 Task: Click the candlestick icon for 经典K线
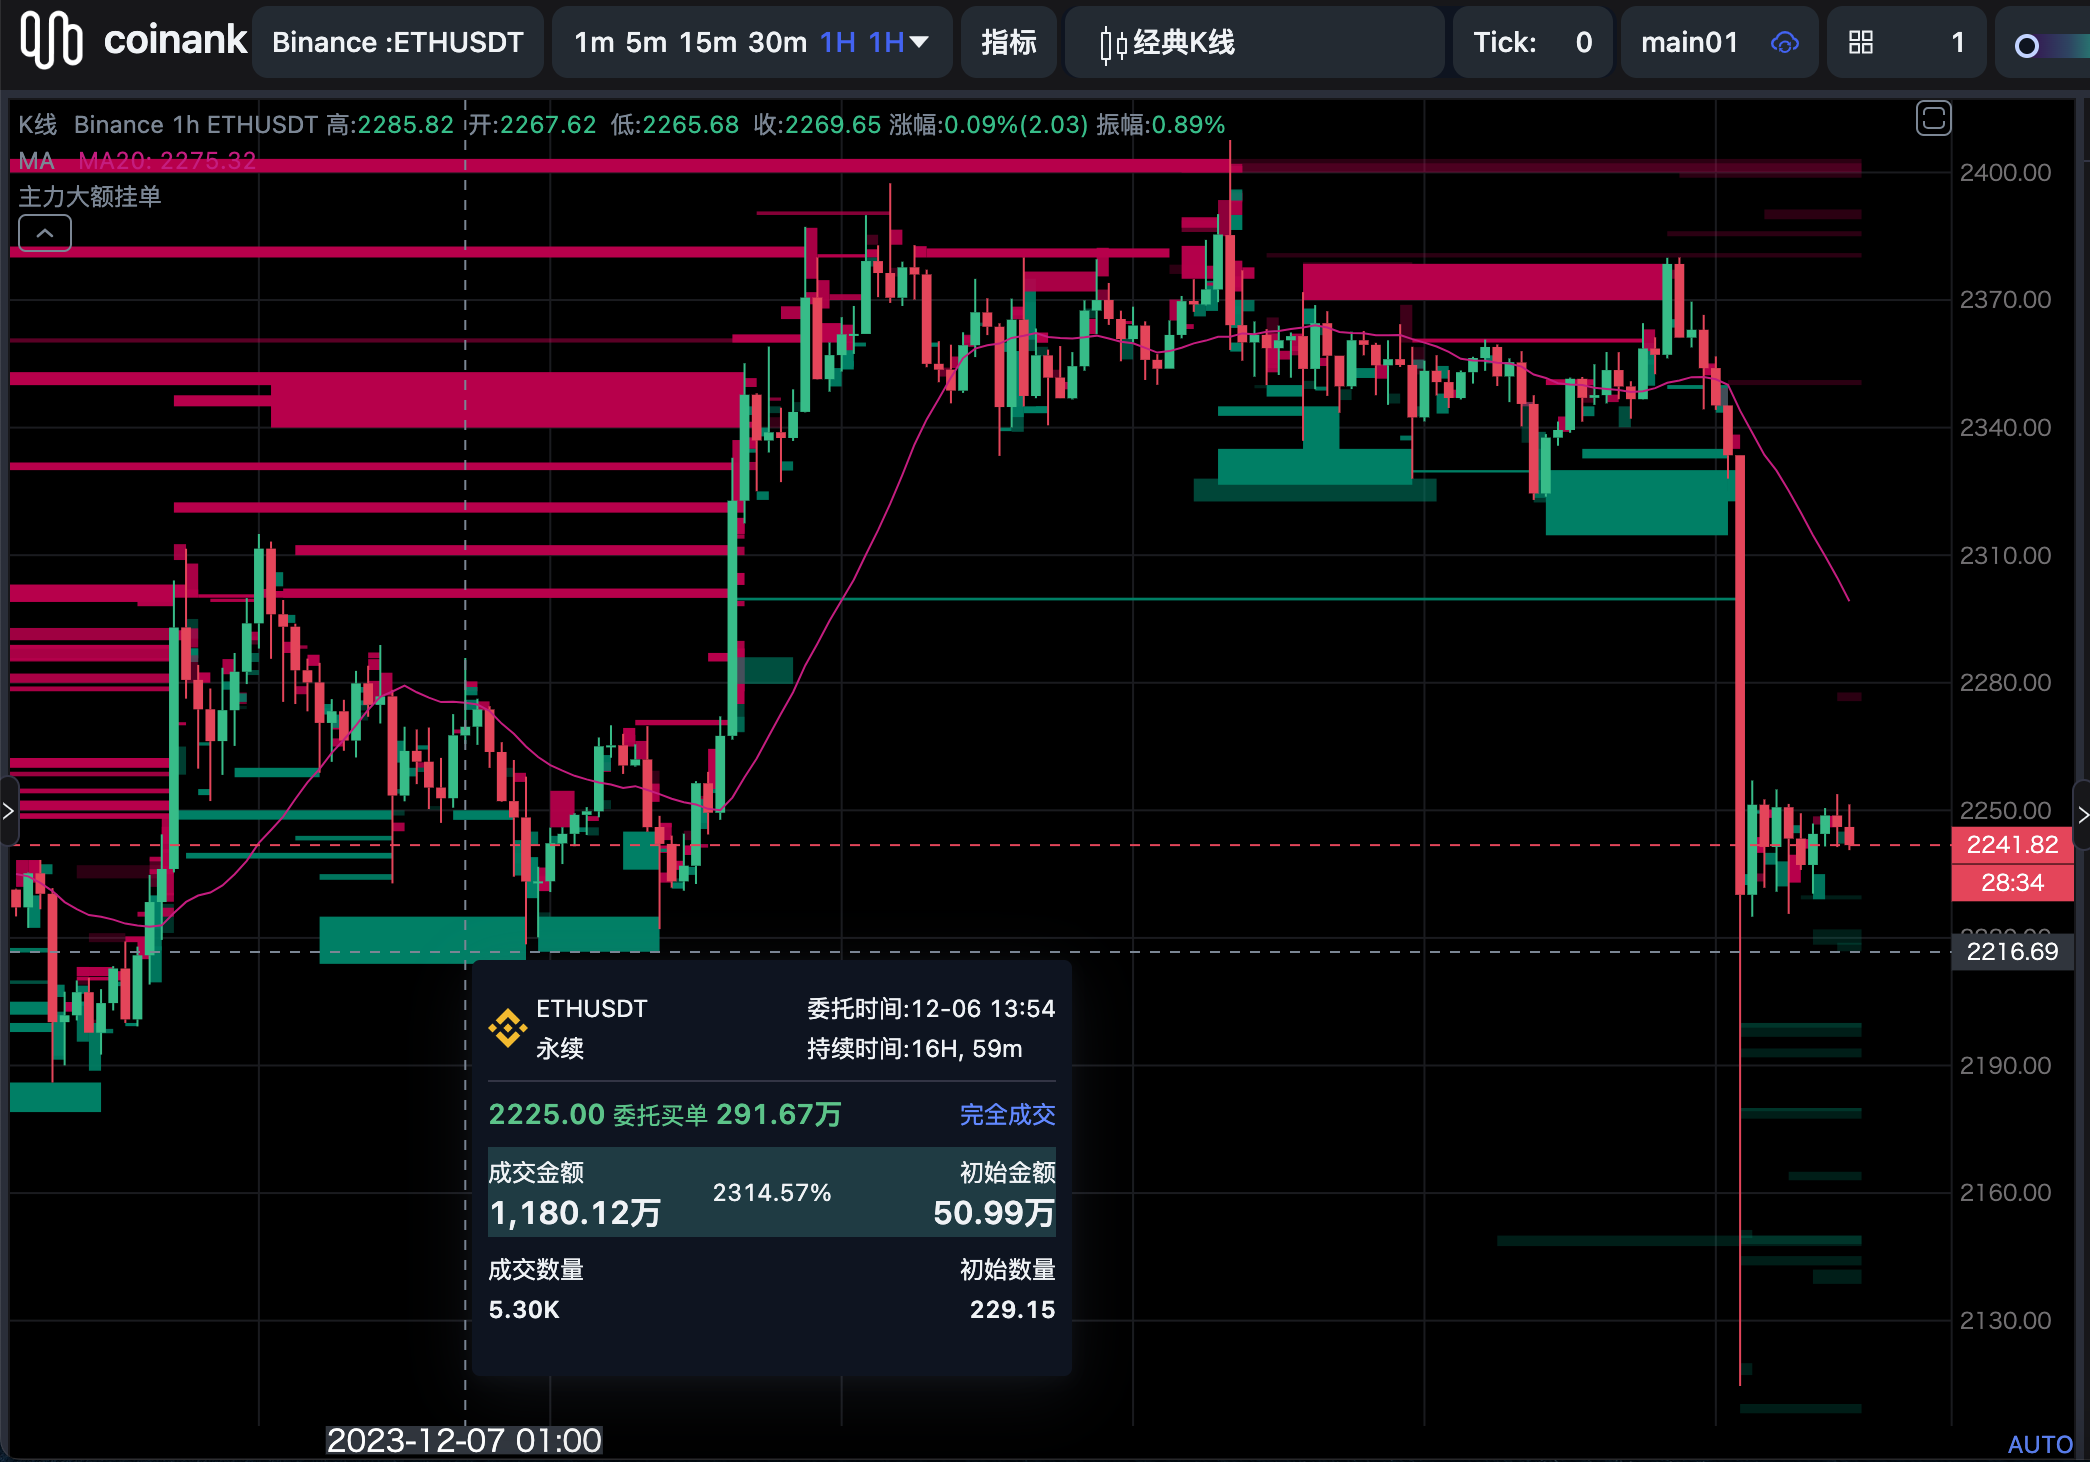coord(1112,44)
